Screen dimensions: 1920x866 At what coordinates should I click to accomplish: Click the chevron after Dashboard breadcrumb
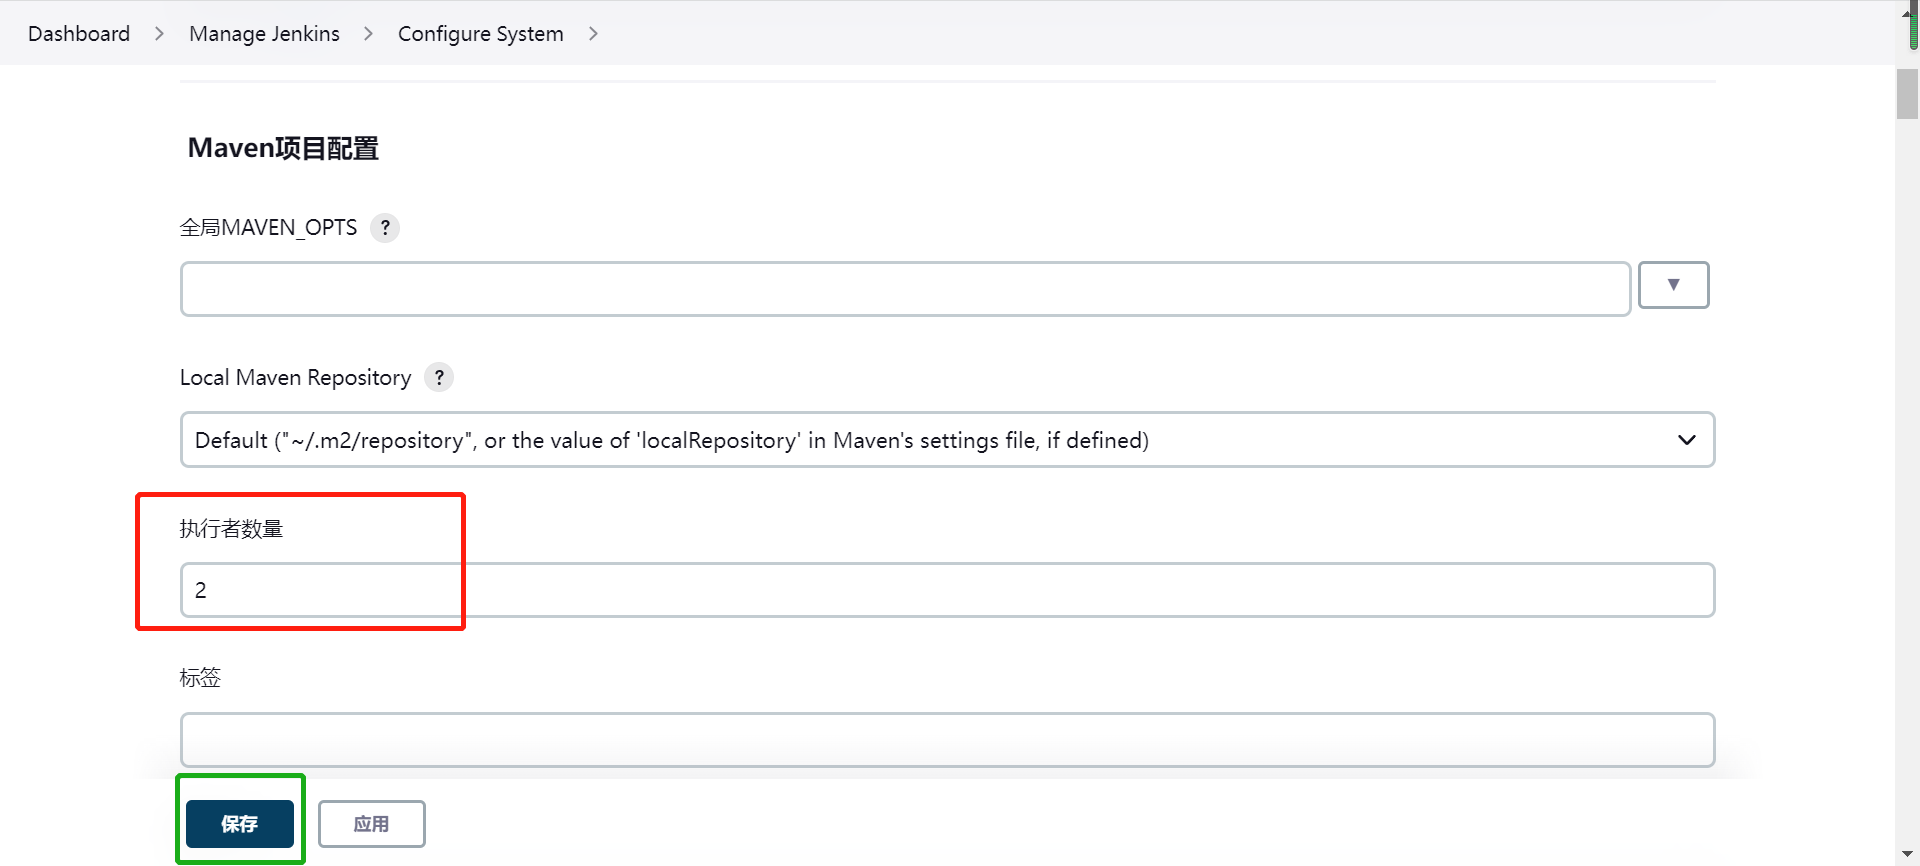(159, 34)
